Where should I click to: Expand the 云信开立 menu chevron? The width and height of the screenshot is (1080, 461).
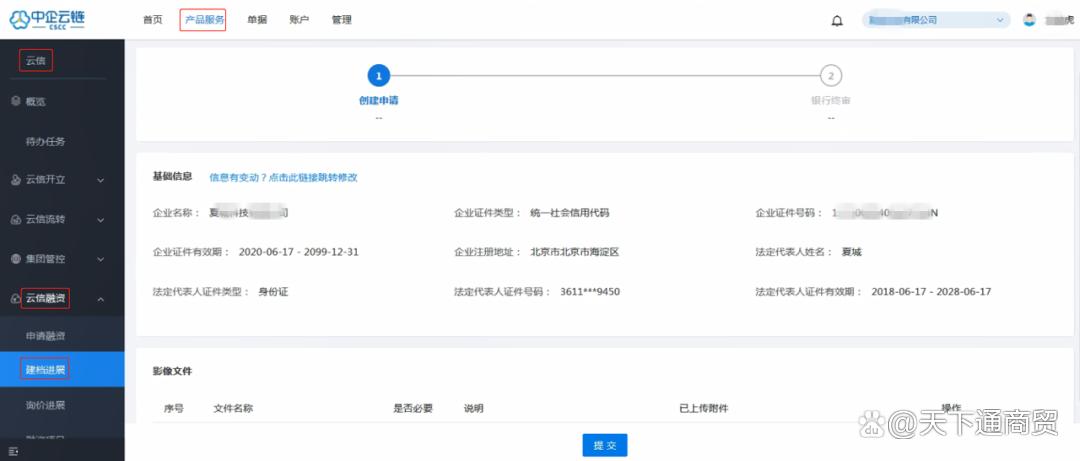click(x=101, y=181)
